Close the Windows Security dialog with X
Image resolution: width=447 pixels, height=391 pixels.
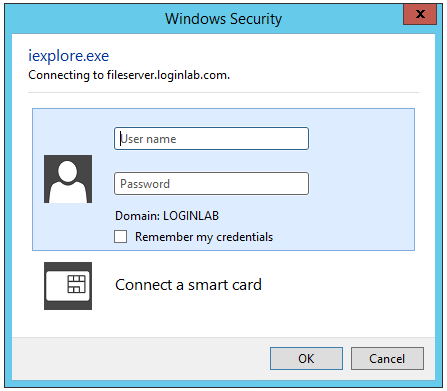[x=420, y=14]
